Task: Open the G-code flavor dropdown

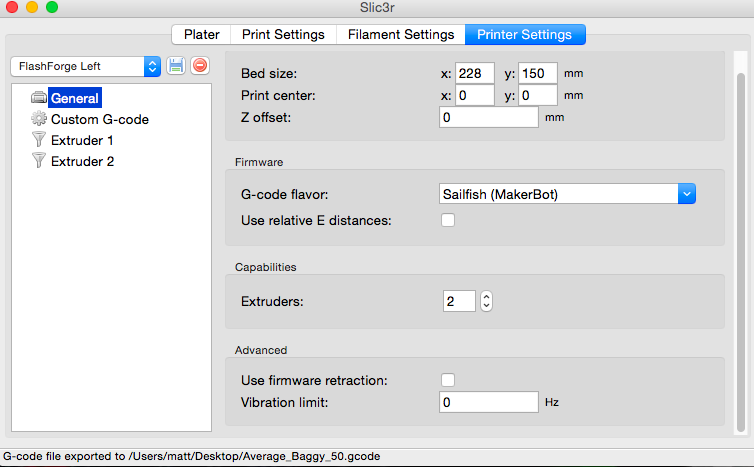Action: coord(567,194)
